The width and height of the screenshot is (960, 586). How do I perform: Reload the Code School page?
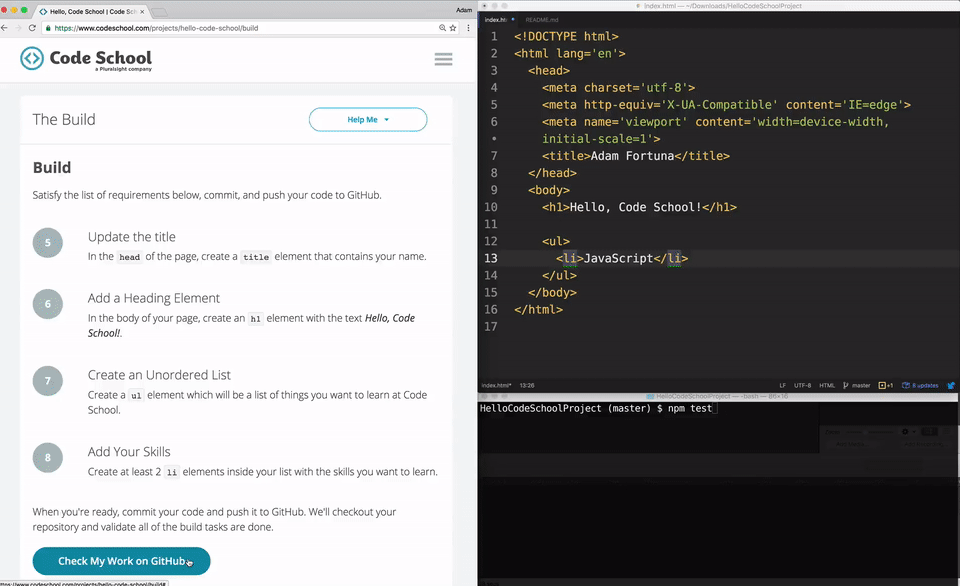coord(32,28)
